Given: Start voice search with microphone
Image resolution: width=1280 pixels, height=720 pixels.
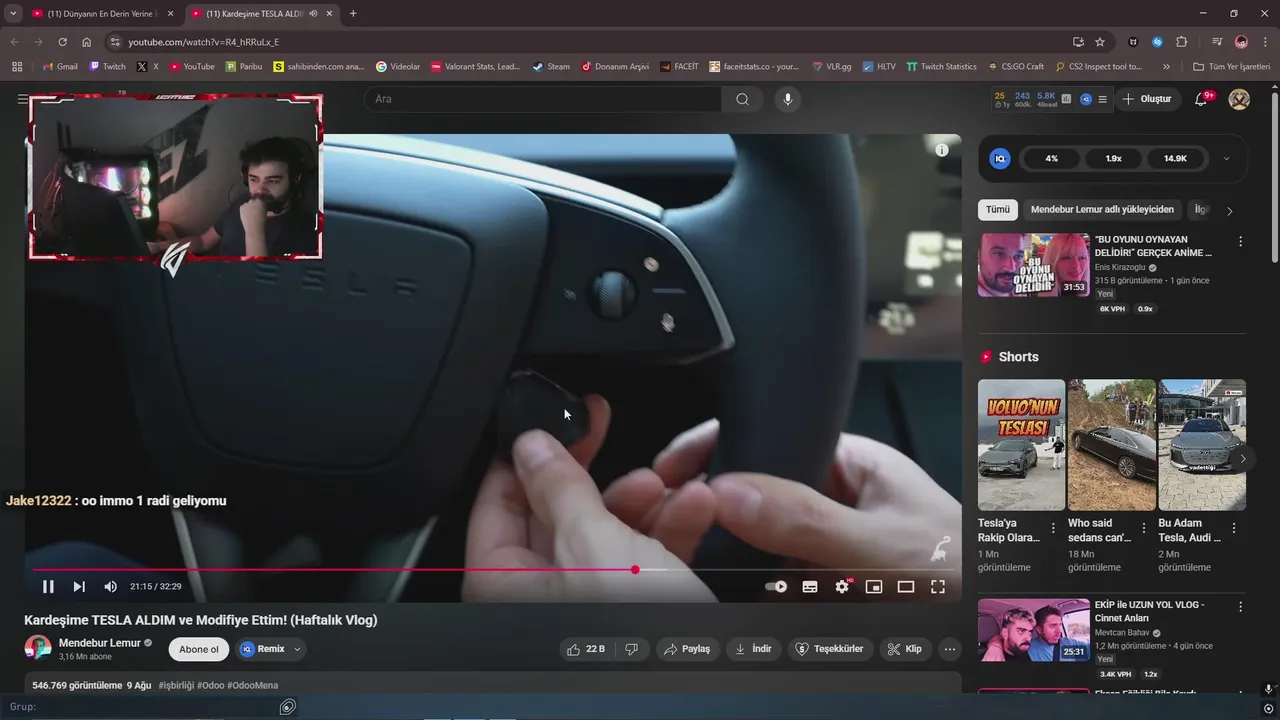Looking at the screenshot, I should click(788, 99).
